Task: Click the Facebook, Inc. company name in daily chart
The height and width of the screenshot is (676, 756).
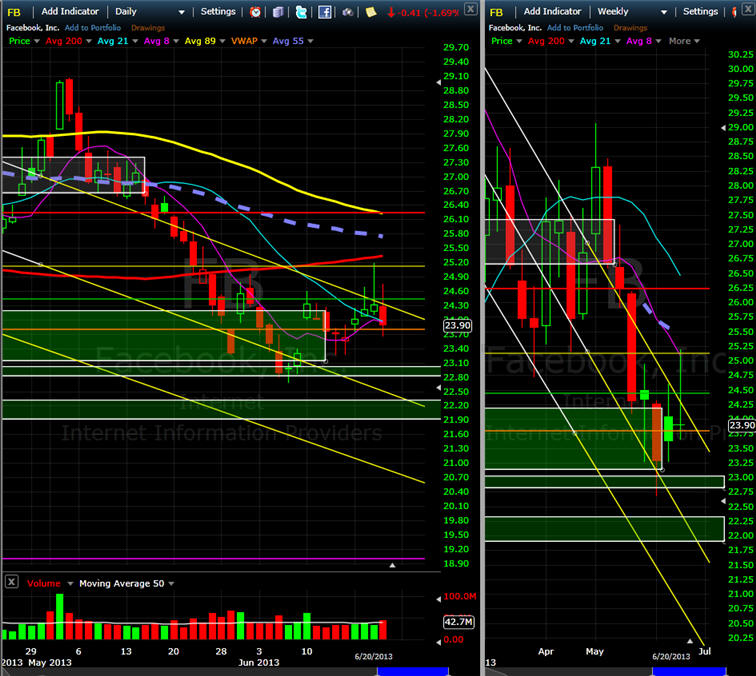Action: pyautogui.click(x=32, y=28)
